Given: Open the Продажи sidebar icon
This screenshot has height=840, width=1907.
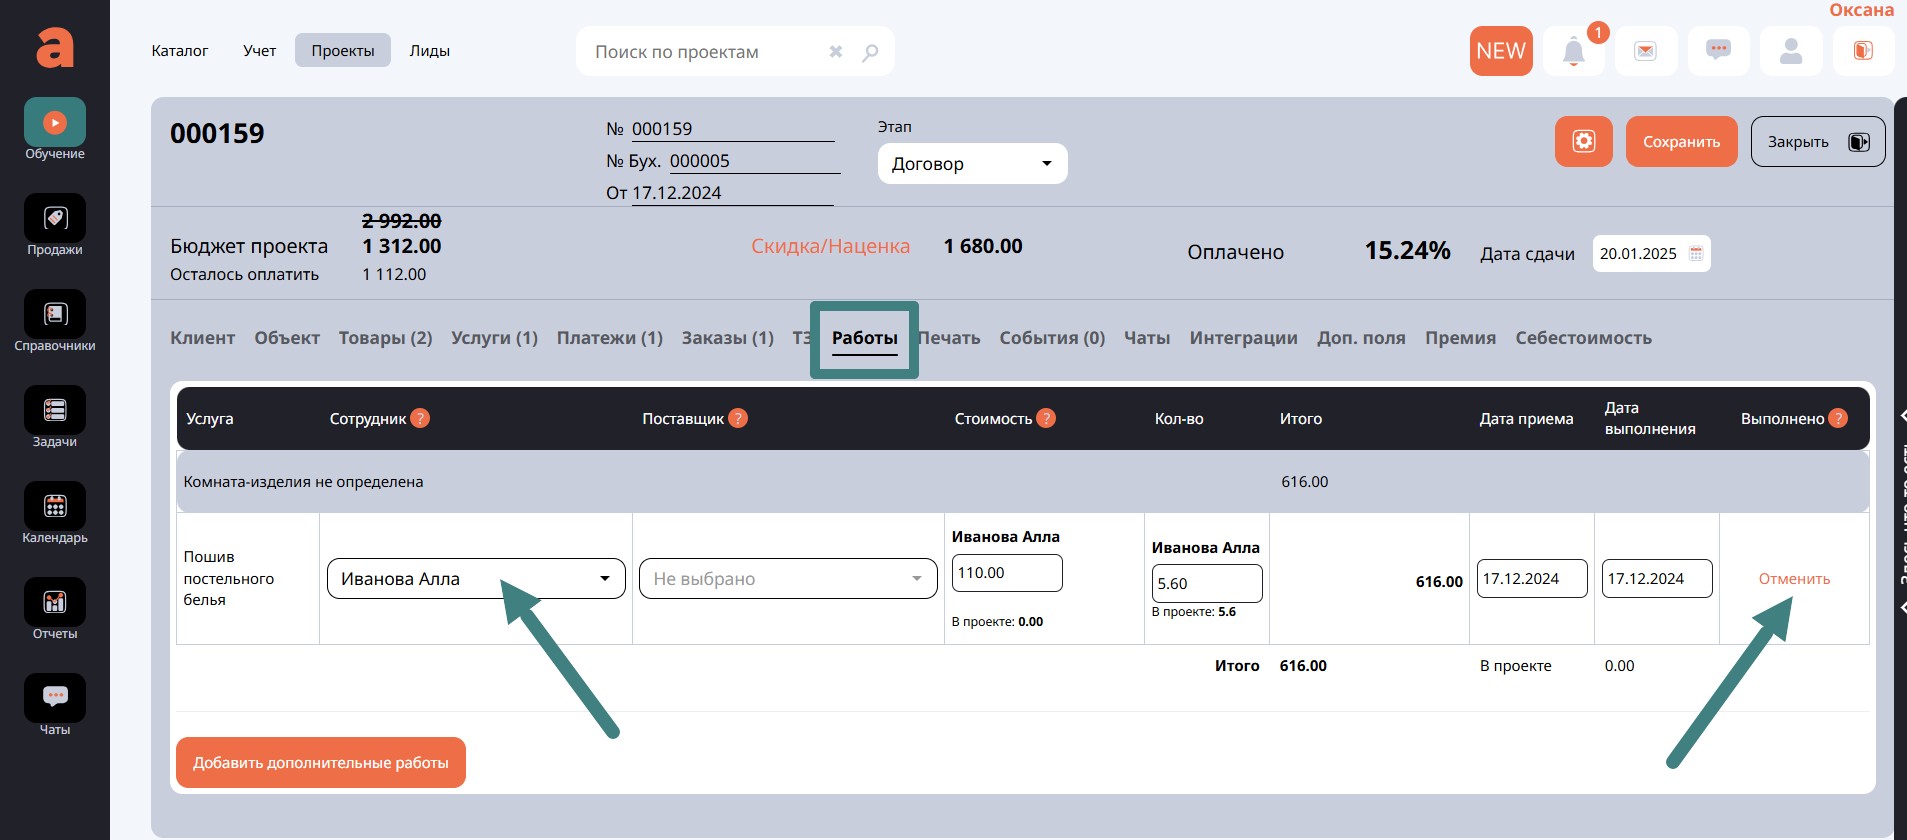Looking at the screenshot, I should click(x=55, y=219).
